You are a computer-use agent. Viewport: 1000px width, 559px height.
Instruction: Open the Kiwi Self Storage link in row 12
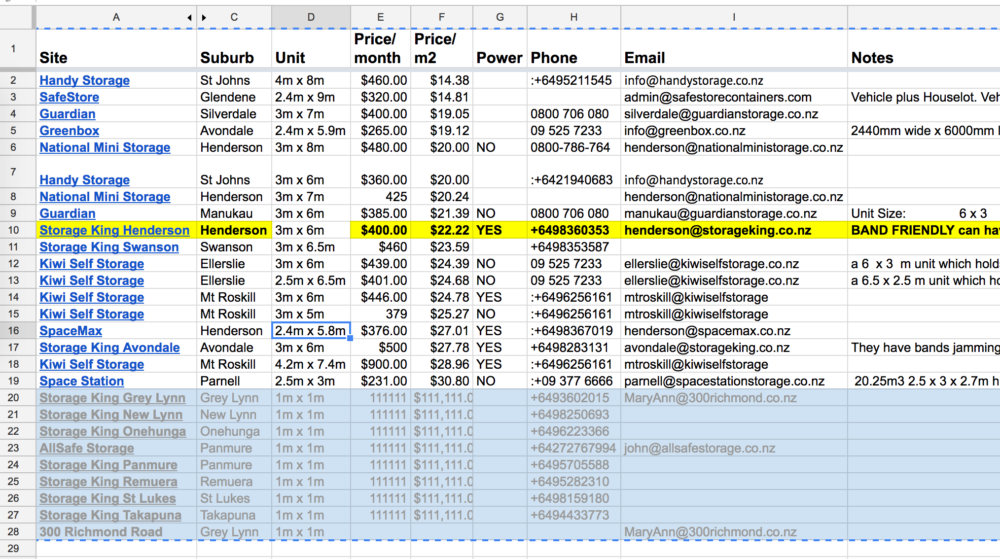pyautogui.click(x=91, y=264)
